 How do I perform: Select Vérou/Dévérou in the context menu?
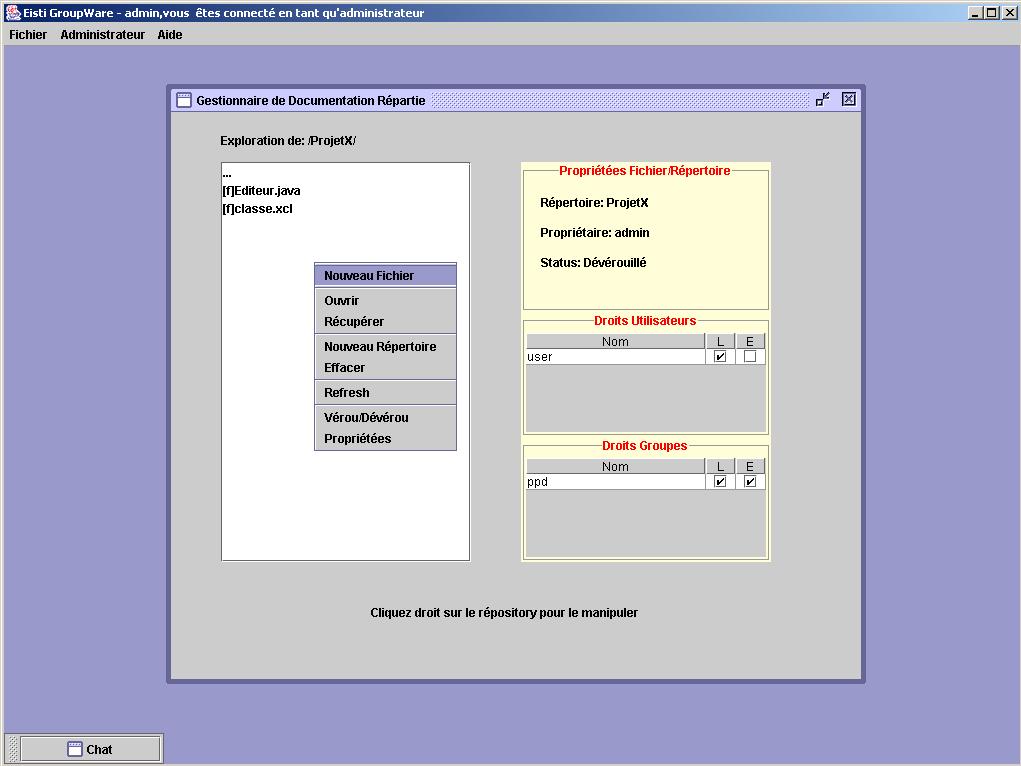(366, 418)
